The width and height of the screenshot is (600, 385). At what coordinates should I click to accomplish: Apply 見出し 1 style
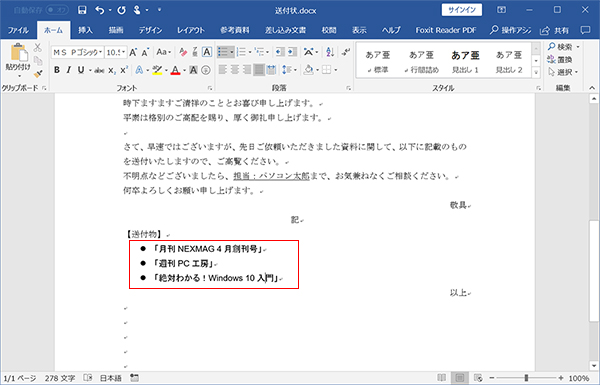[x=465, y=61]
